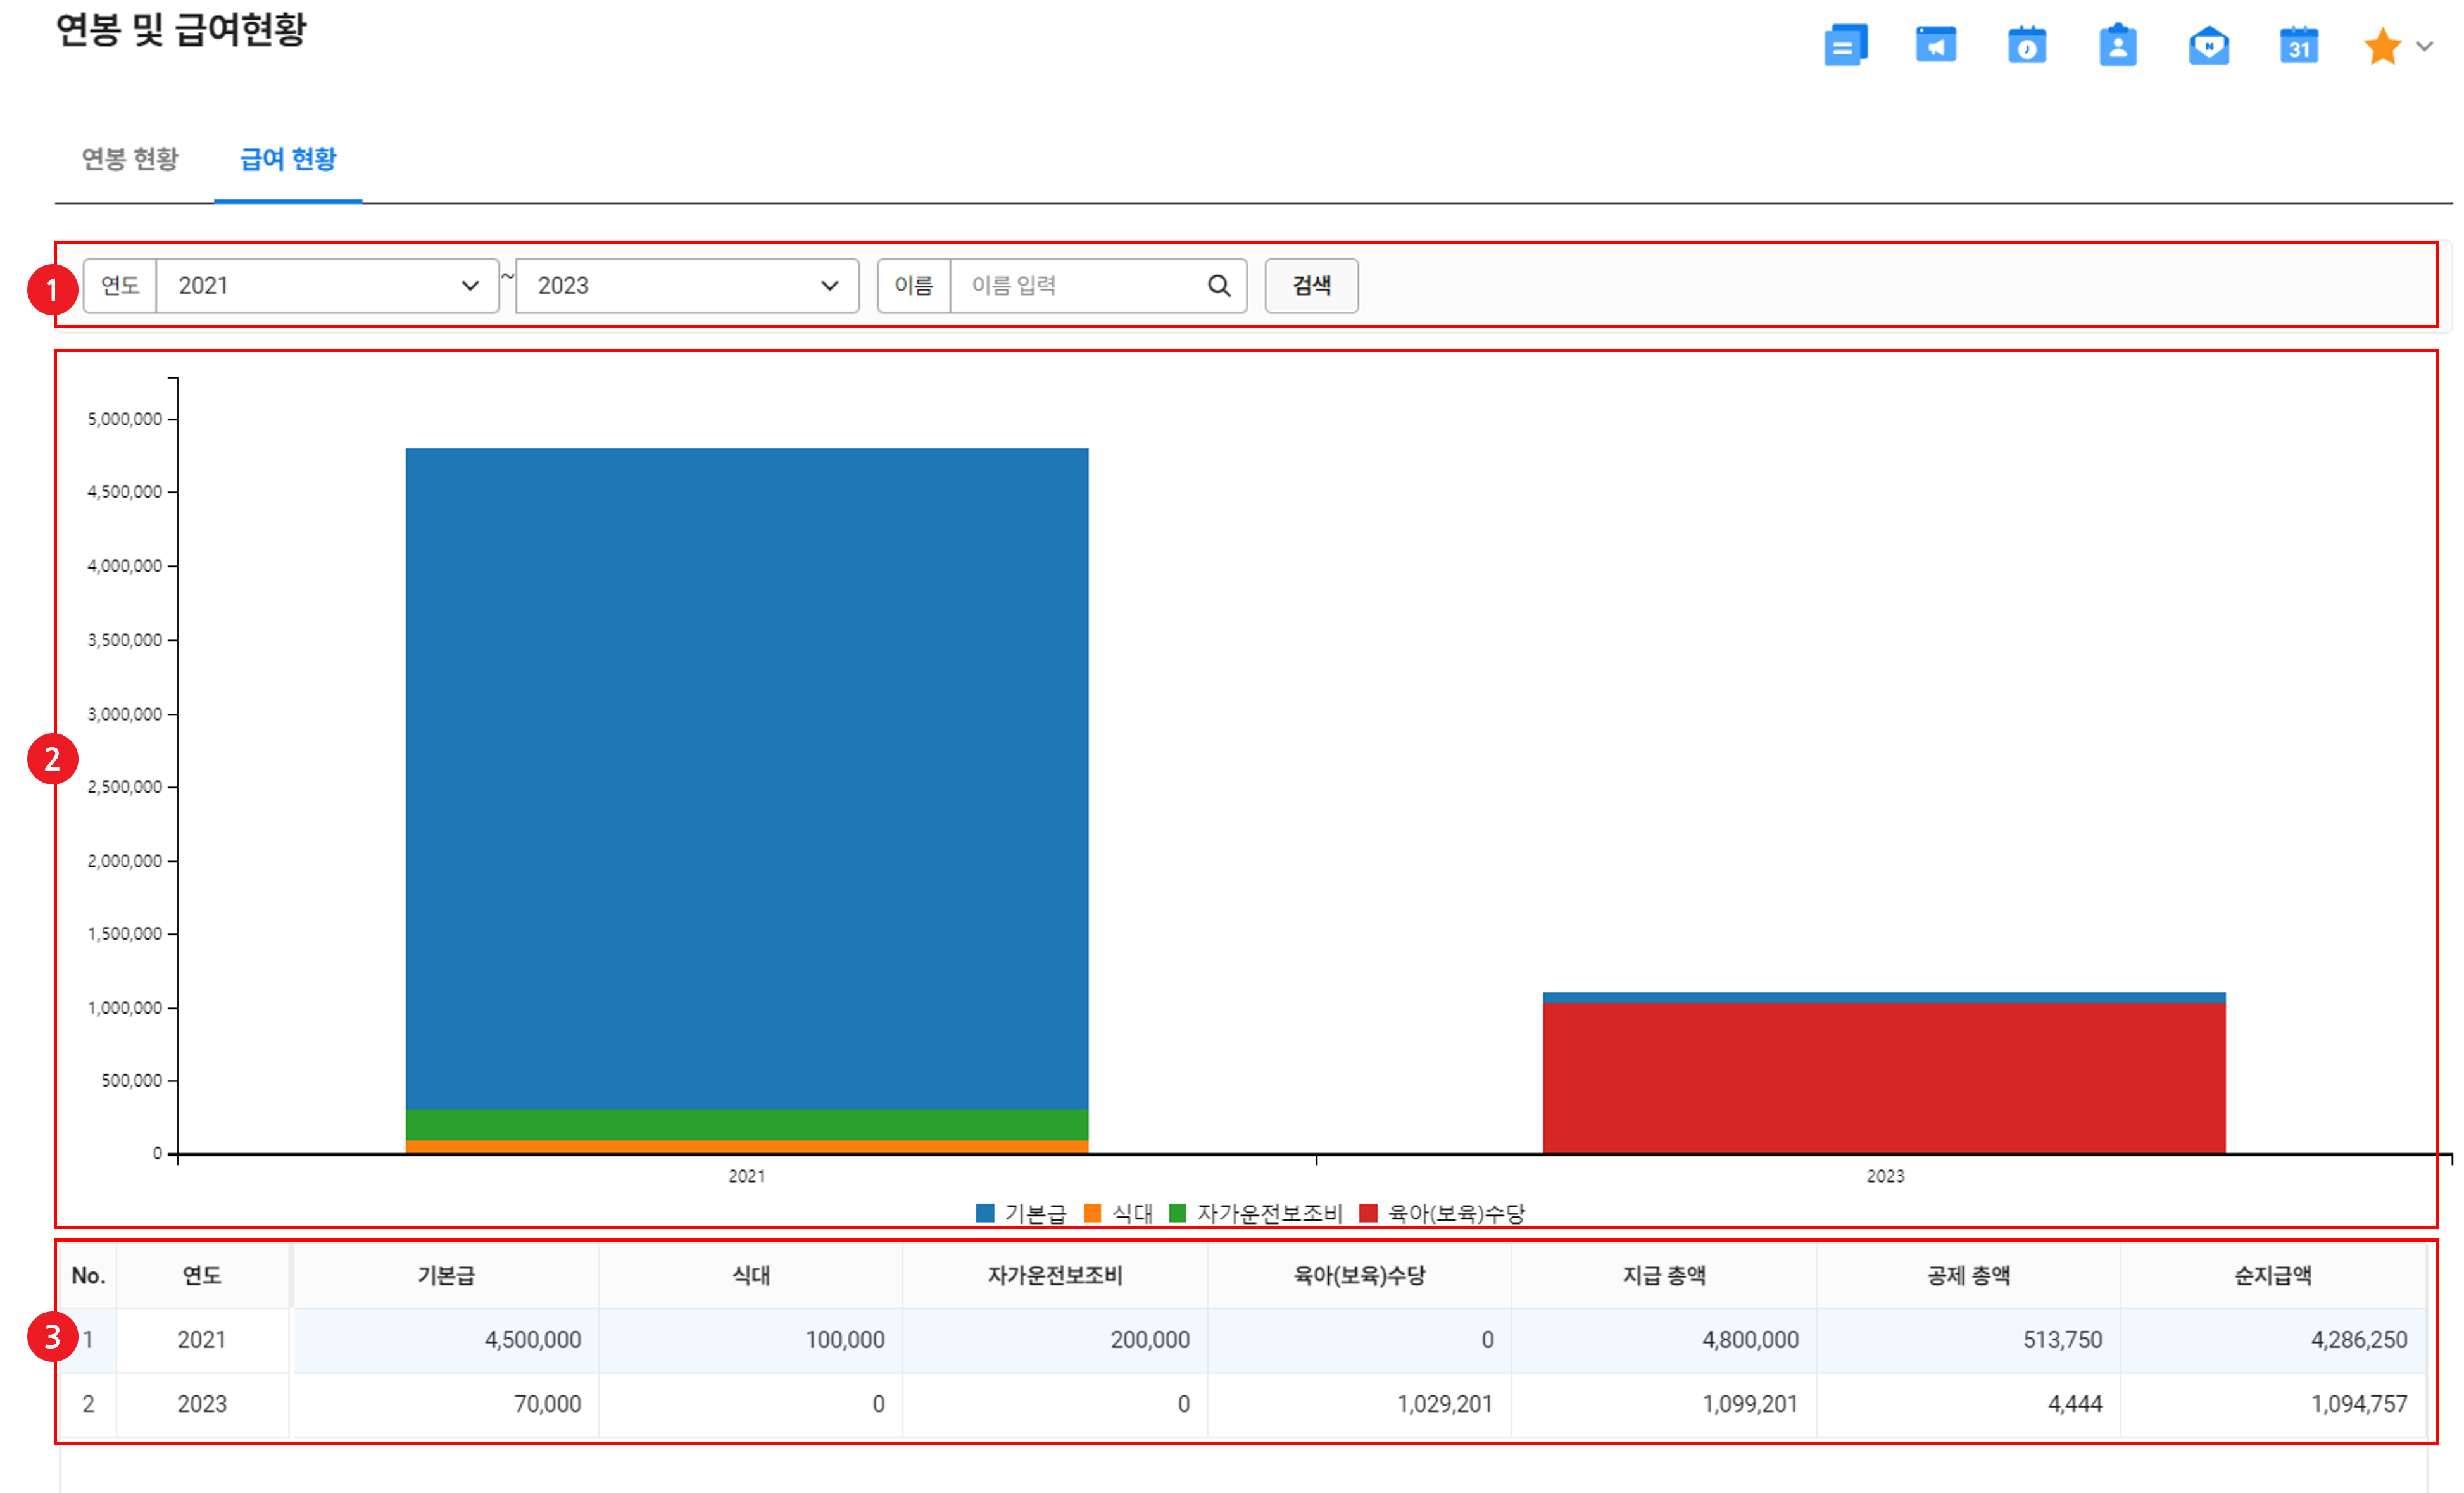Toggle the 식대 legend orange swatch
This screenshot has width=2464, height=1493.
(1092, 1213)
